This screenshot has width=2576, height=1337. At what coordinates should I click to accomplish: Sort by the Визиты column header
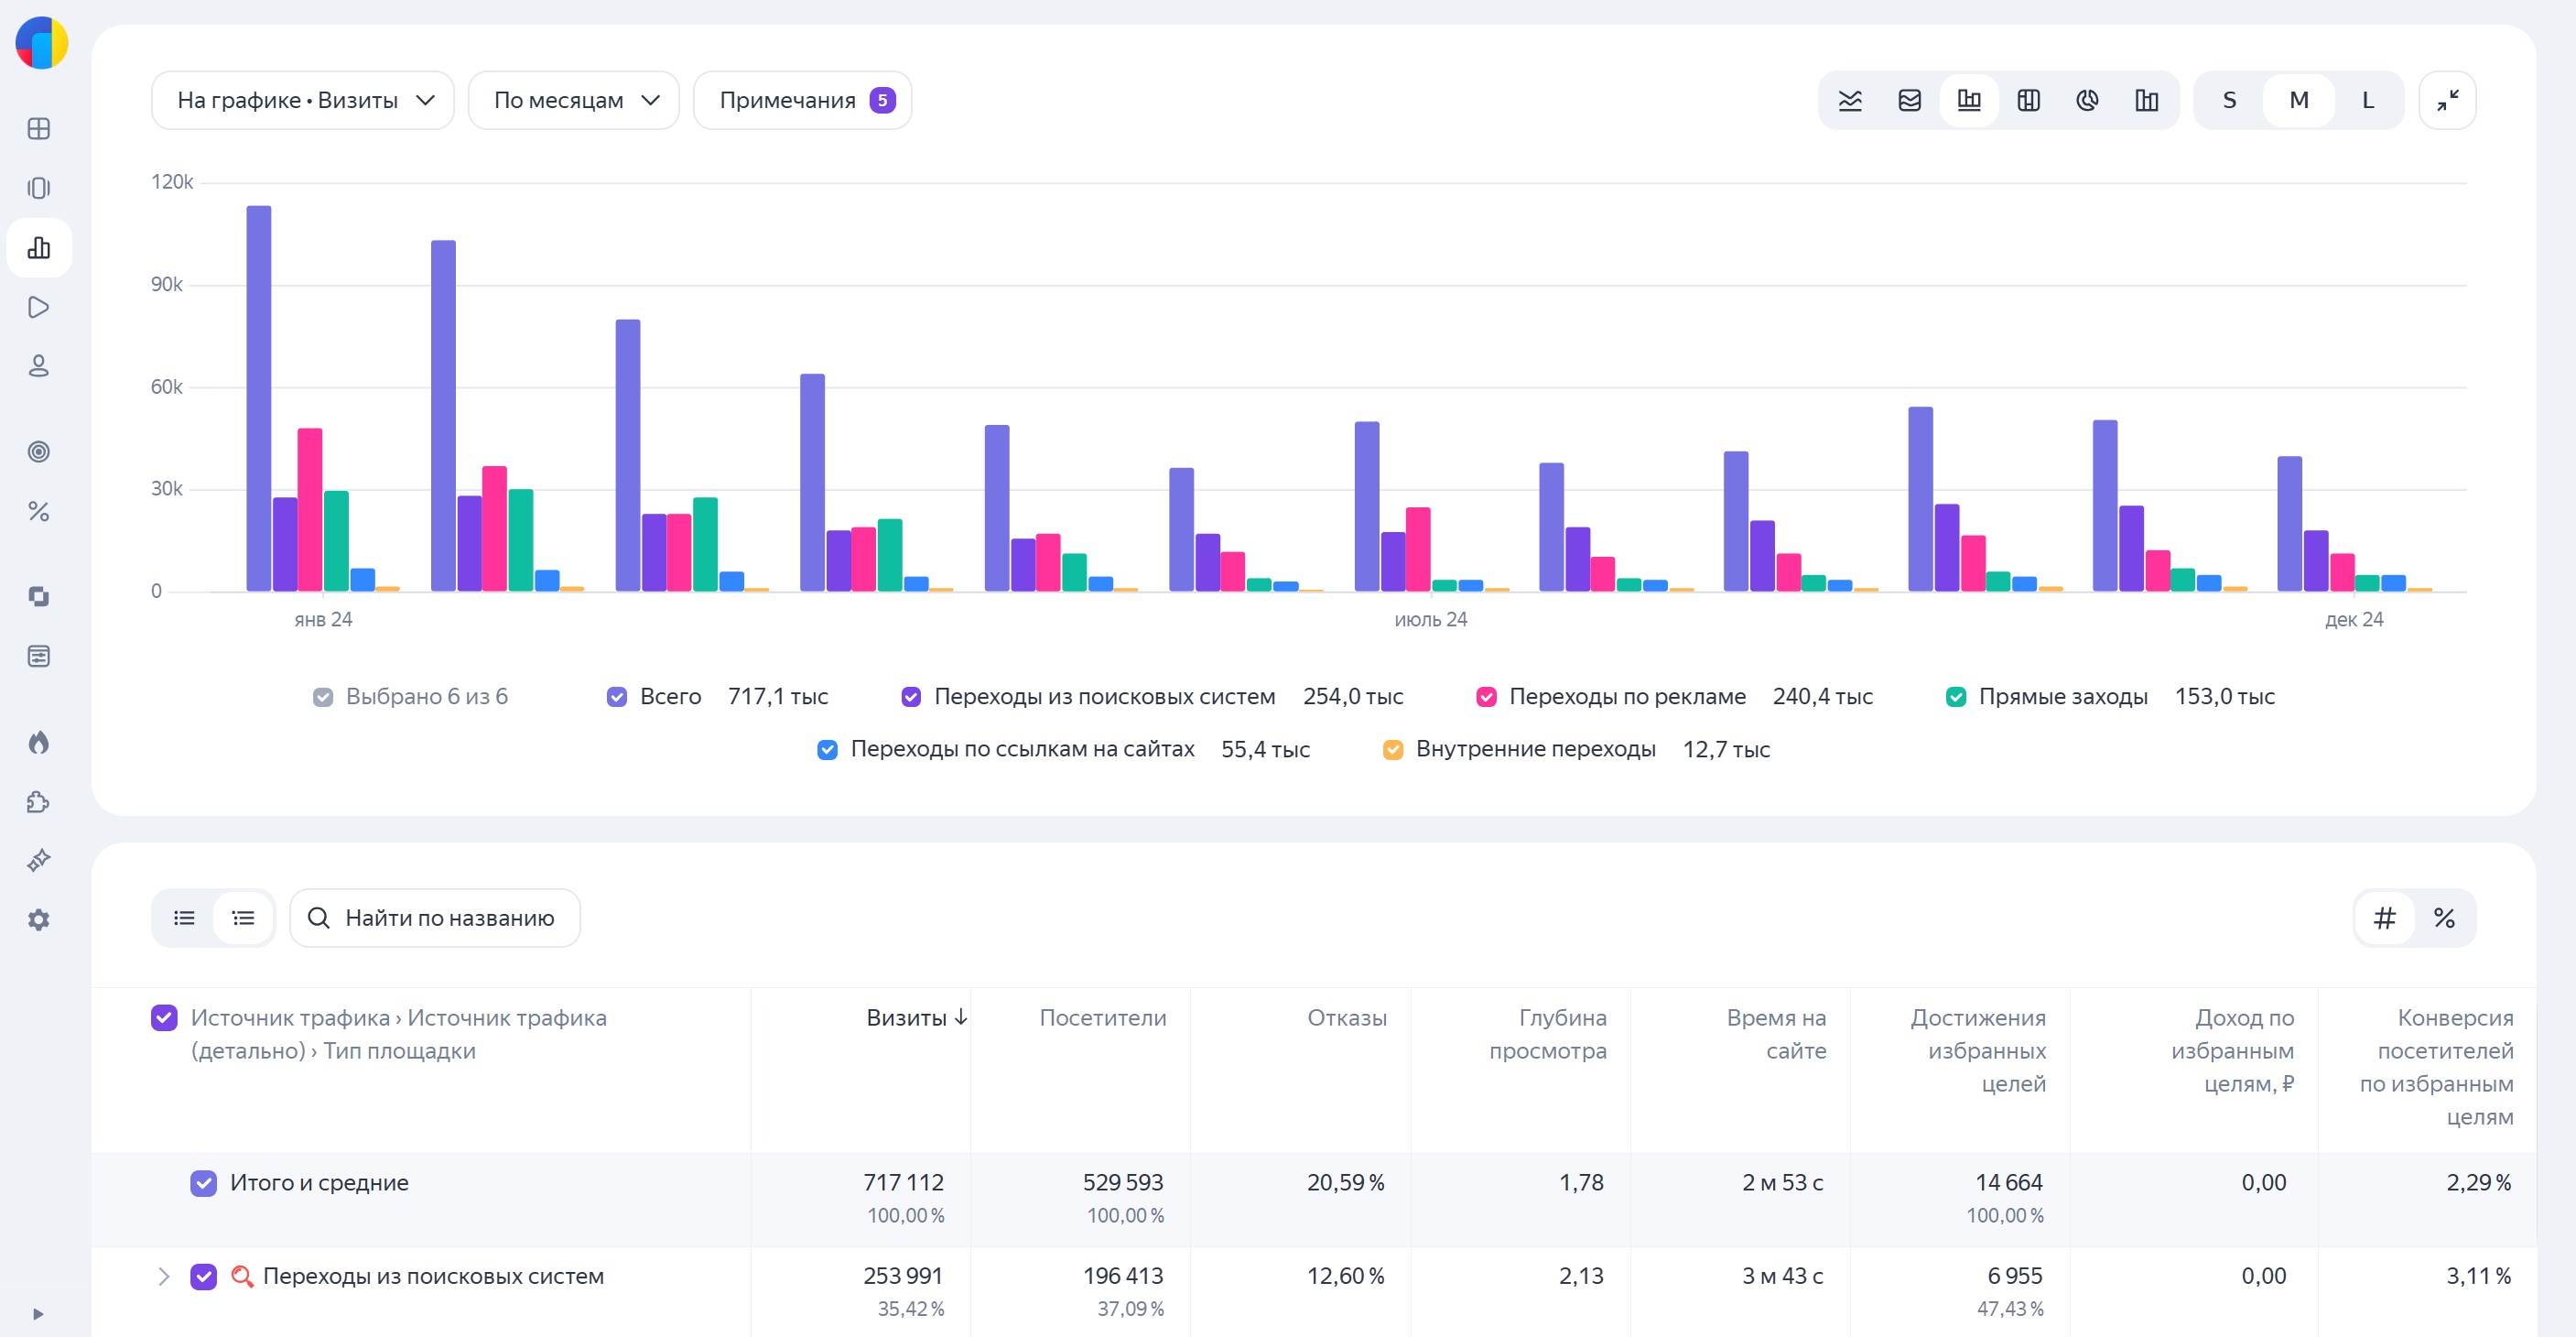point(916,1018)
